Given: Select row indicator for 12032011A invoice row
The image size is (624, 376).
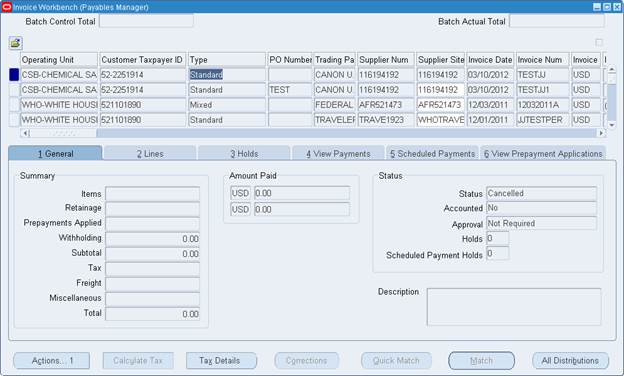Looking at the screenshot, I should tap(14, 105).
